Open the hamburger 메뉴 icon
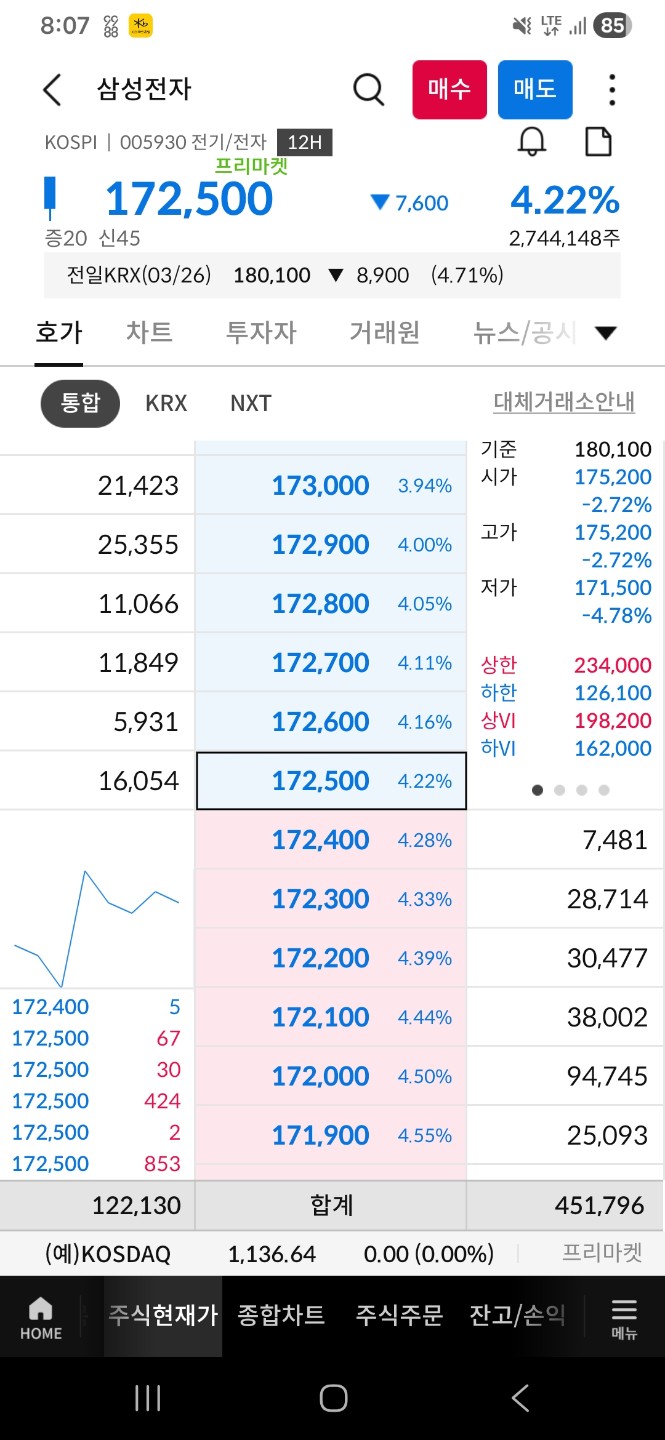 coord(624,1318)
